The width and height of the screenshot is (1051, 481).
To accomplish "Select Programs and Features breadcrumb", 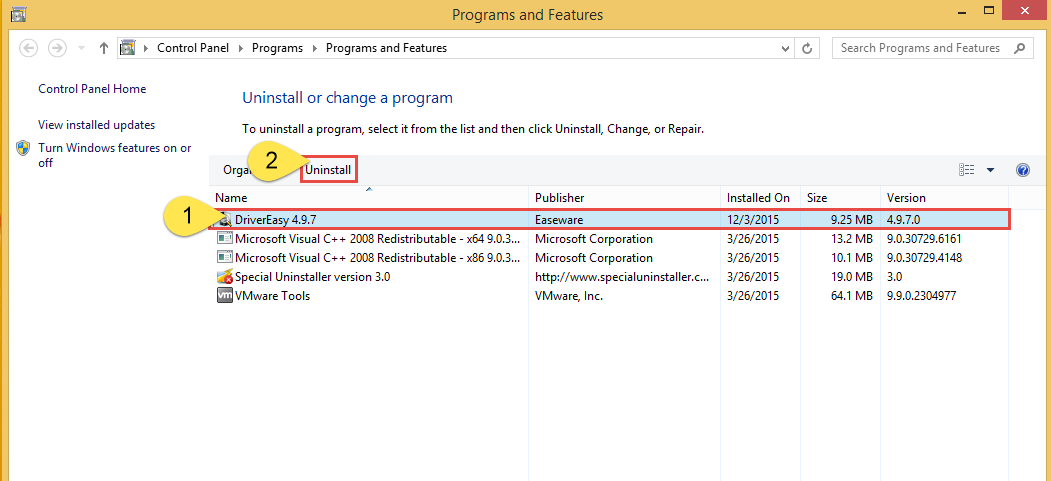I will pos(386,48).
